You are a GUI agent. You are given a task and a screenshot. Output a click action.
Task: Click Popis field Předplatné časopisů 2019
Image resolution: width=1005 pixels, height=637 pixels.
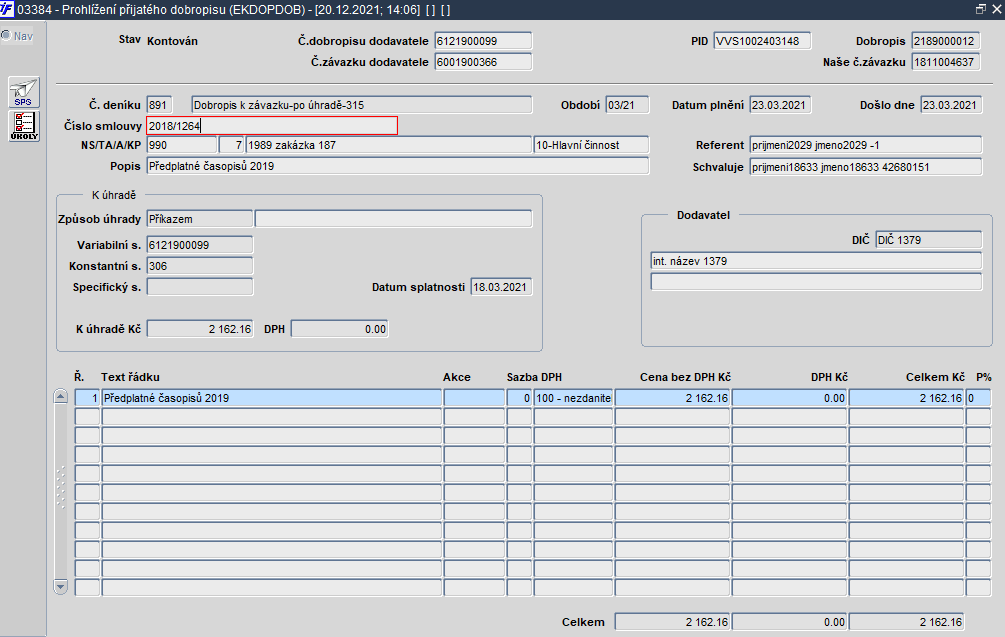(x=397, y=166)
